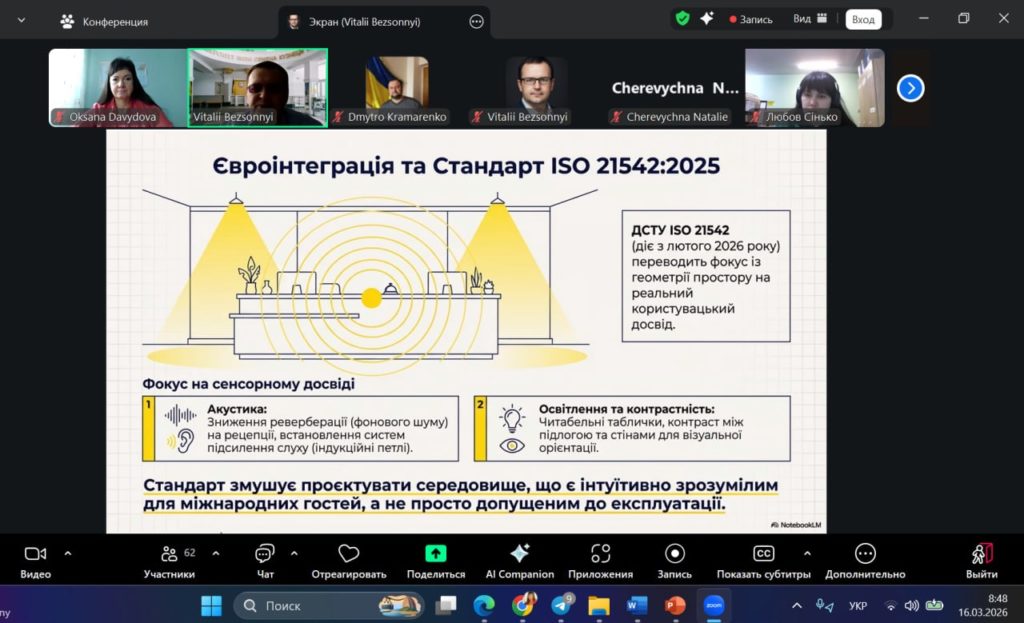Toggle captions with Показать субтитры
1024x623 pixels.
763,555
